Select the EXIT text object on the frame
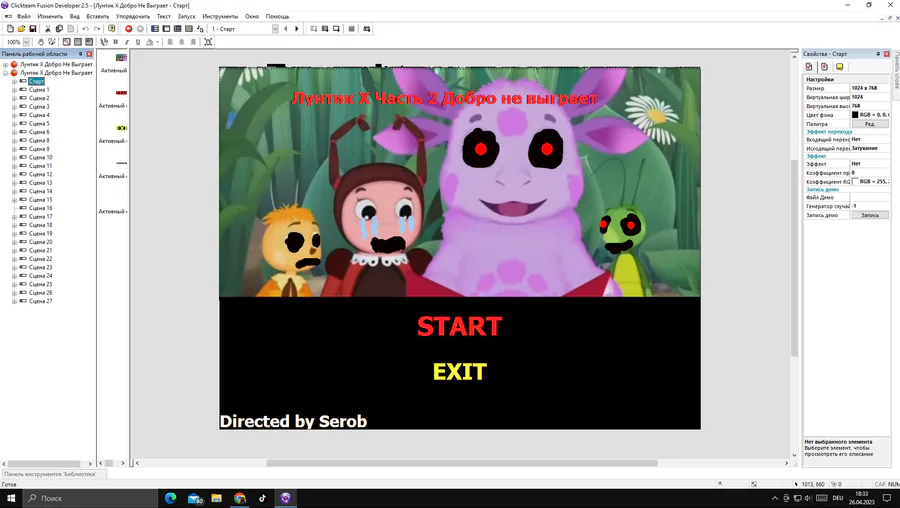Viewport: 900px width, 508px height. [x=460, y=372]
